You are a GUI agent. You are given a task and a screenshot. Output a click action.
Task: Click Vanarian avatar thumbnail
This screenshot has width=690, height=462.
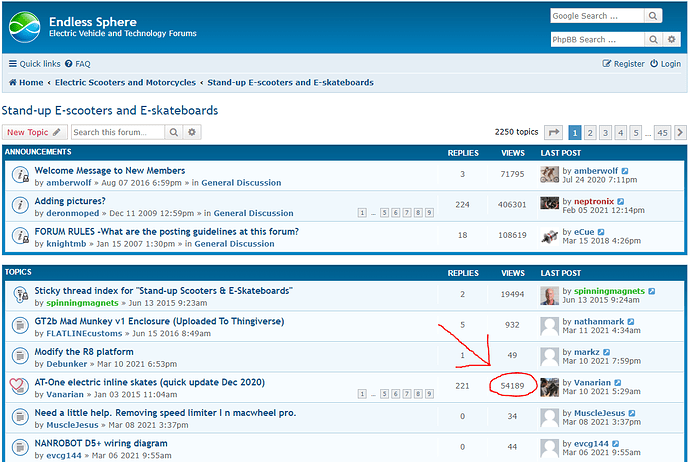click(549, 387)
